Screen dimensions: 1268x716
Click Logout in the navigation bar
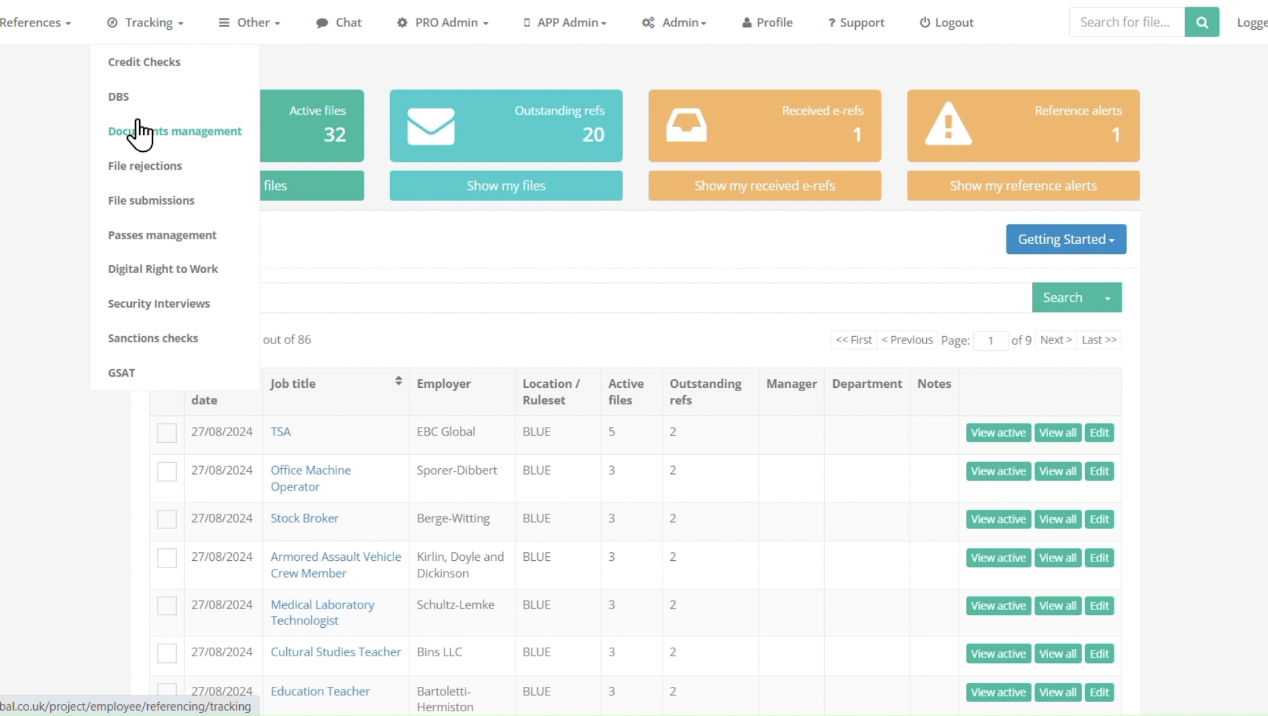946,22
